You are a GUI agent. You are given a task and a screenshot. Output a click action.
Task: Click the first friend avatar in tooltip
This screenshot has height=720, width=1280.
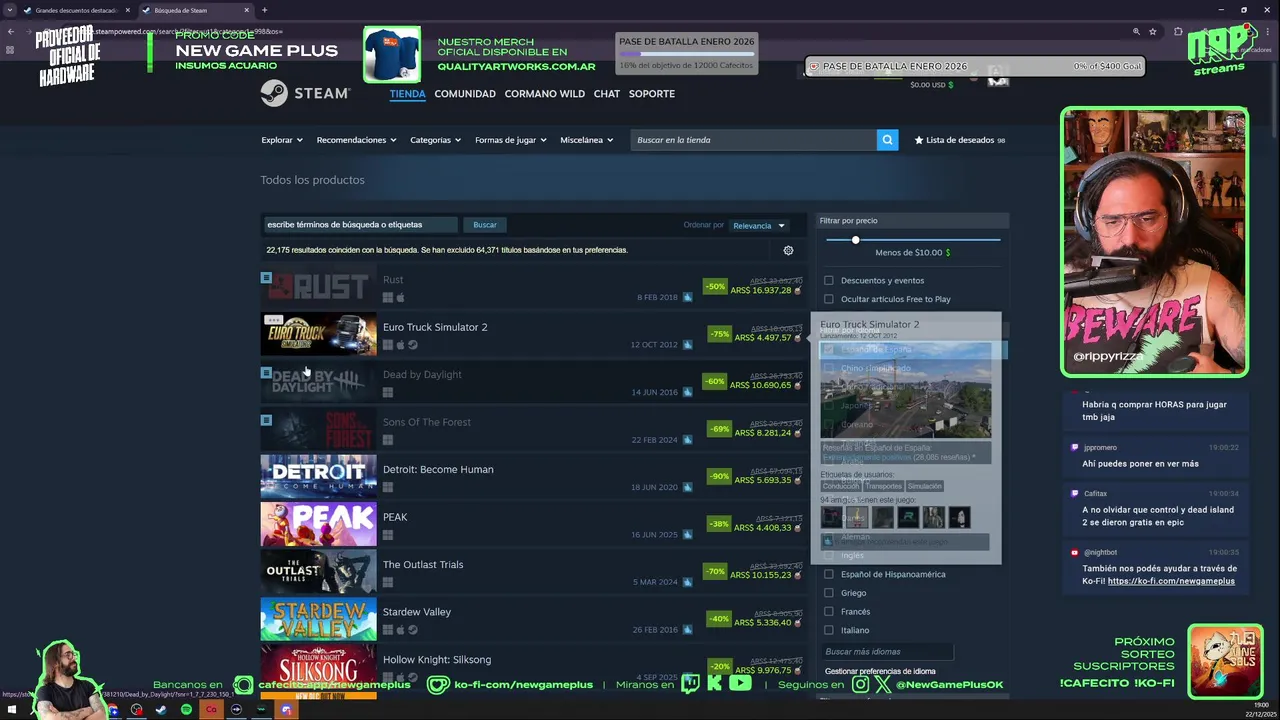pos(831,517)
